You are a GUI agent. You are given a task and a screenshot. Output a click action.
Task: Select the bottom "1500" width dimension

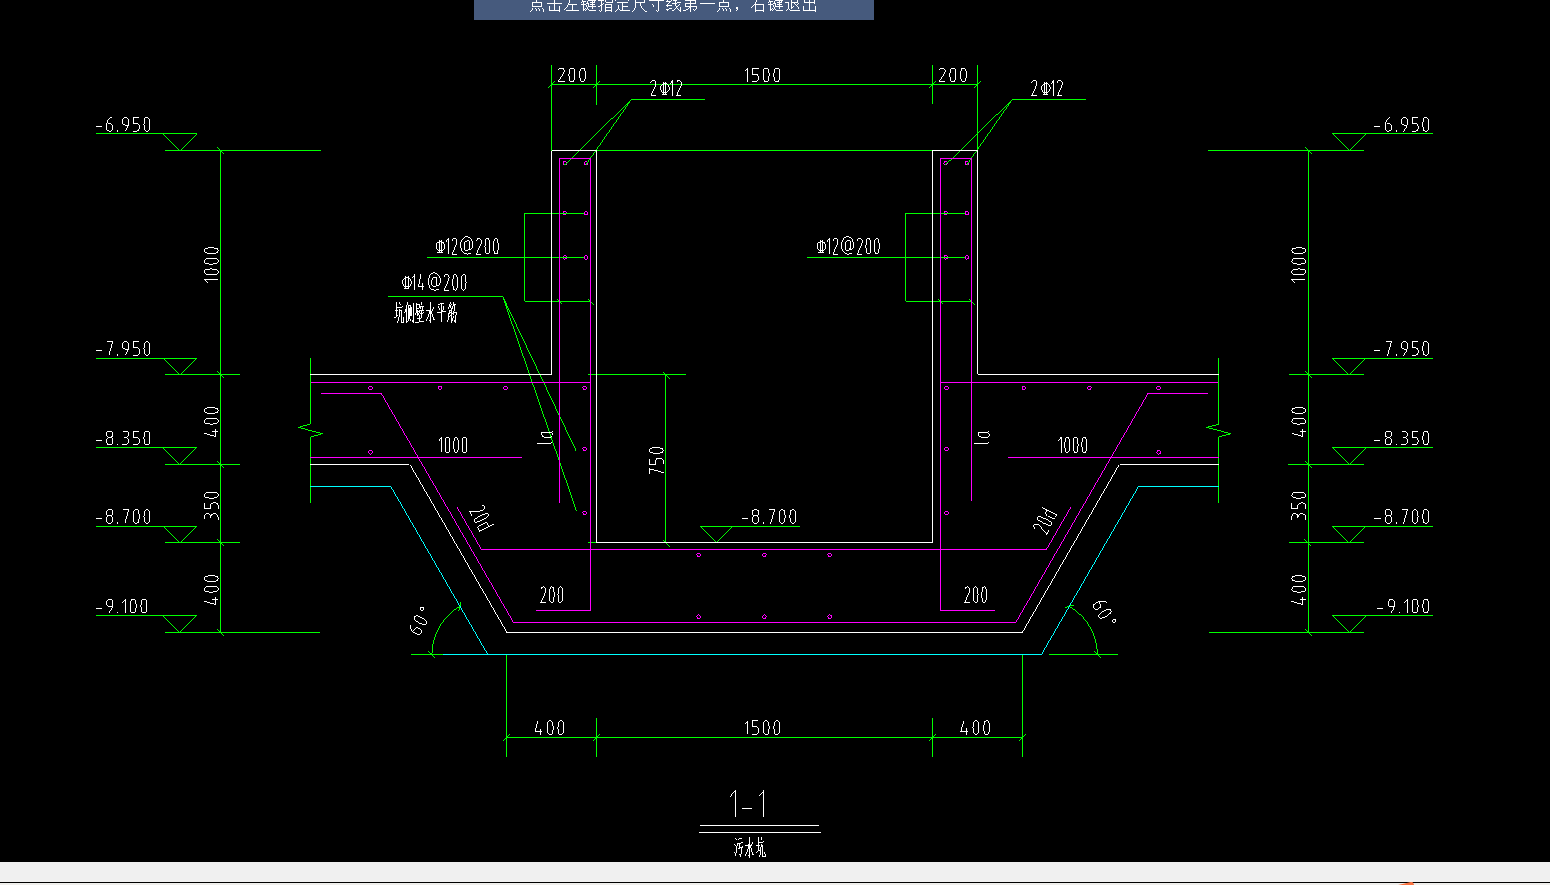pos(762,728)
